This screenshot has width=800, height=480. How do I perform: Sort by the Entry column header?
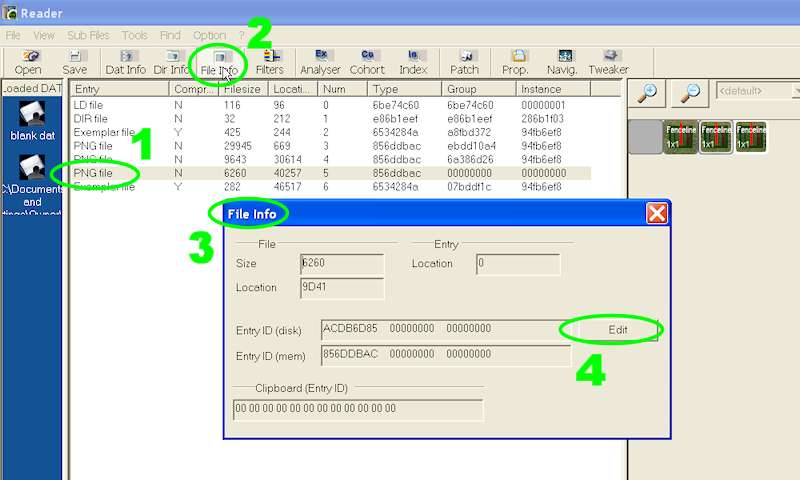(x=119, y=89)
